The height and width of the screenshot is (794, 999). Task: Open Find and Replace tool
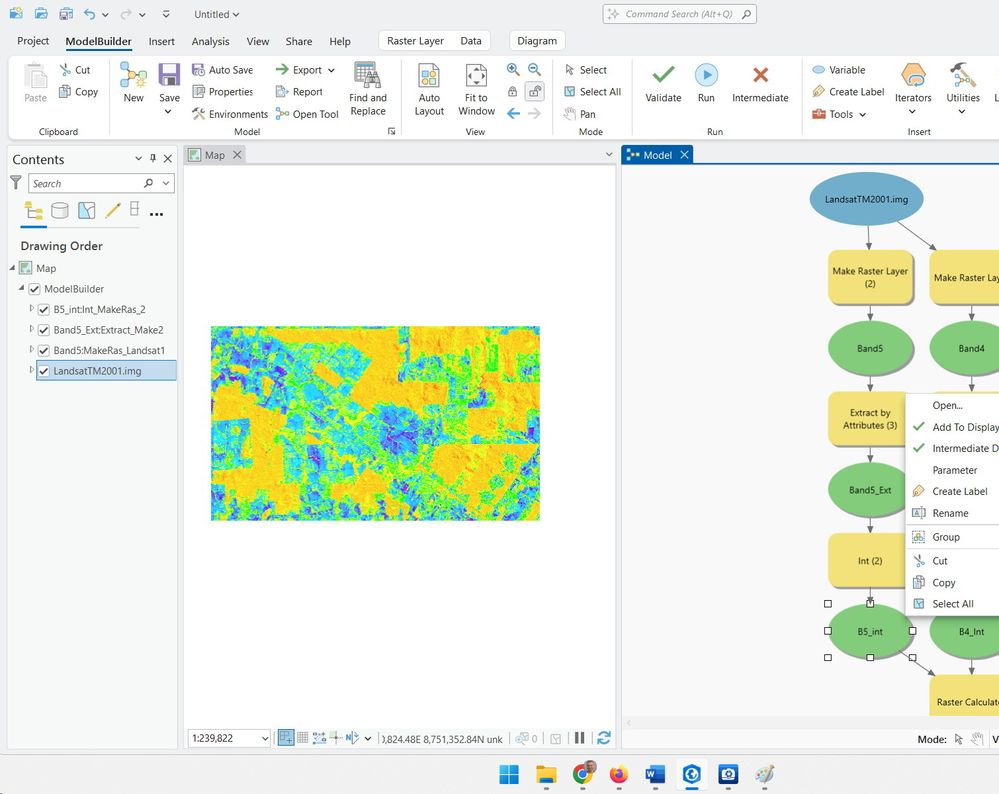pos(367,78)
